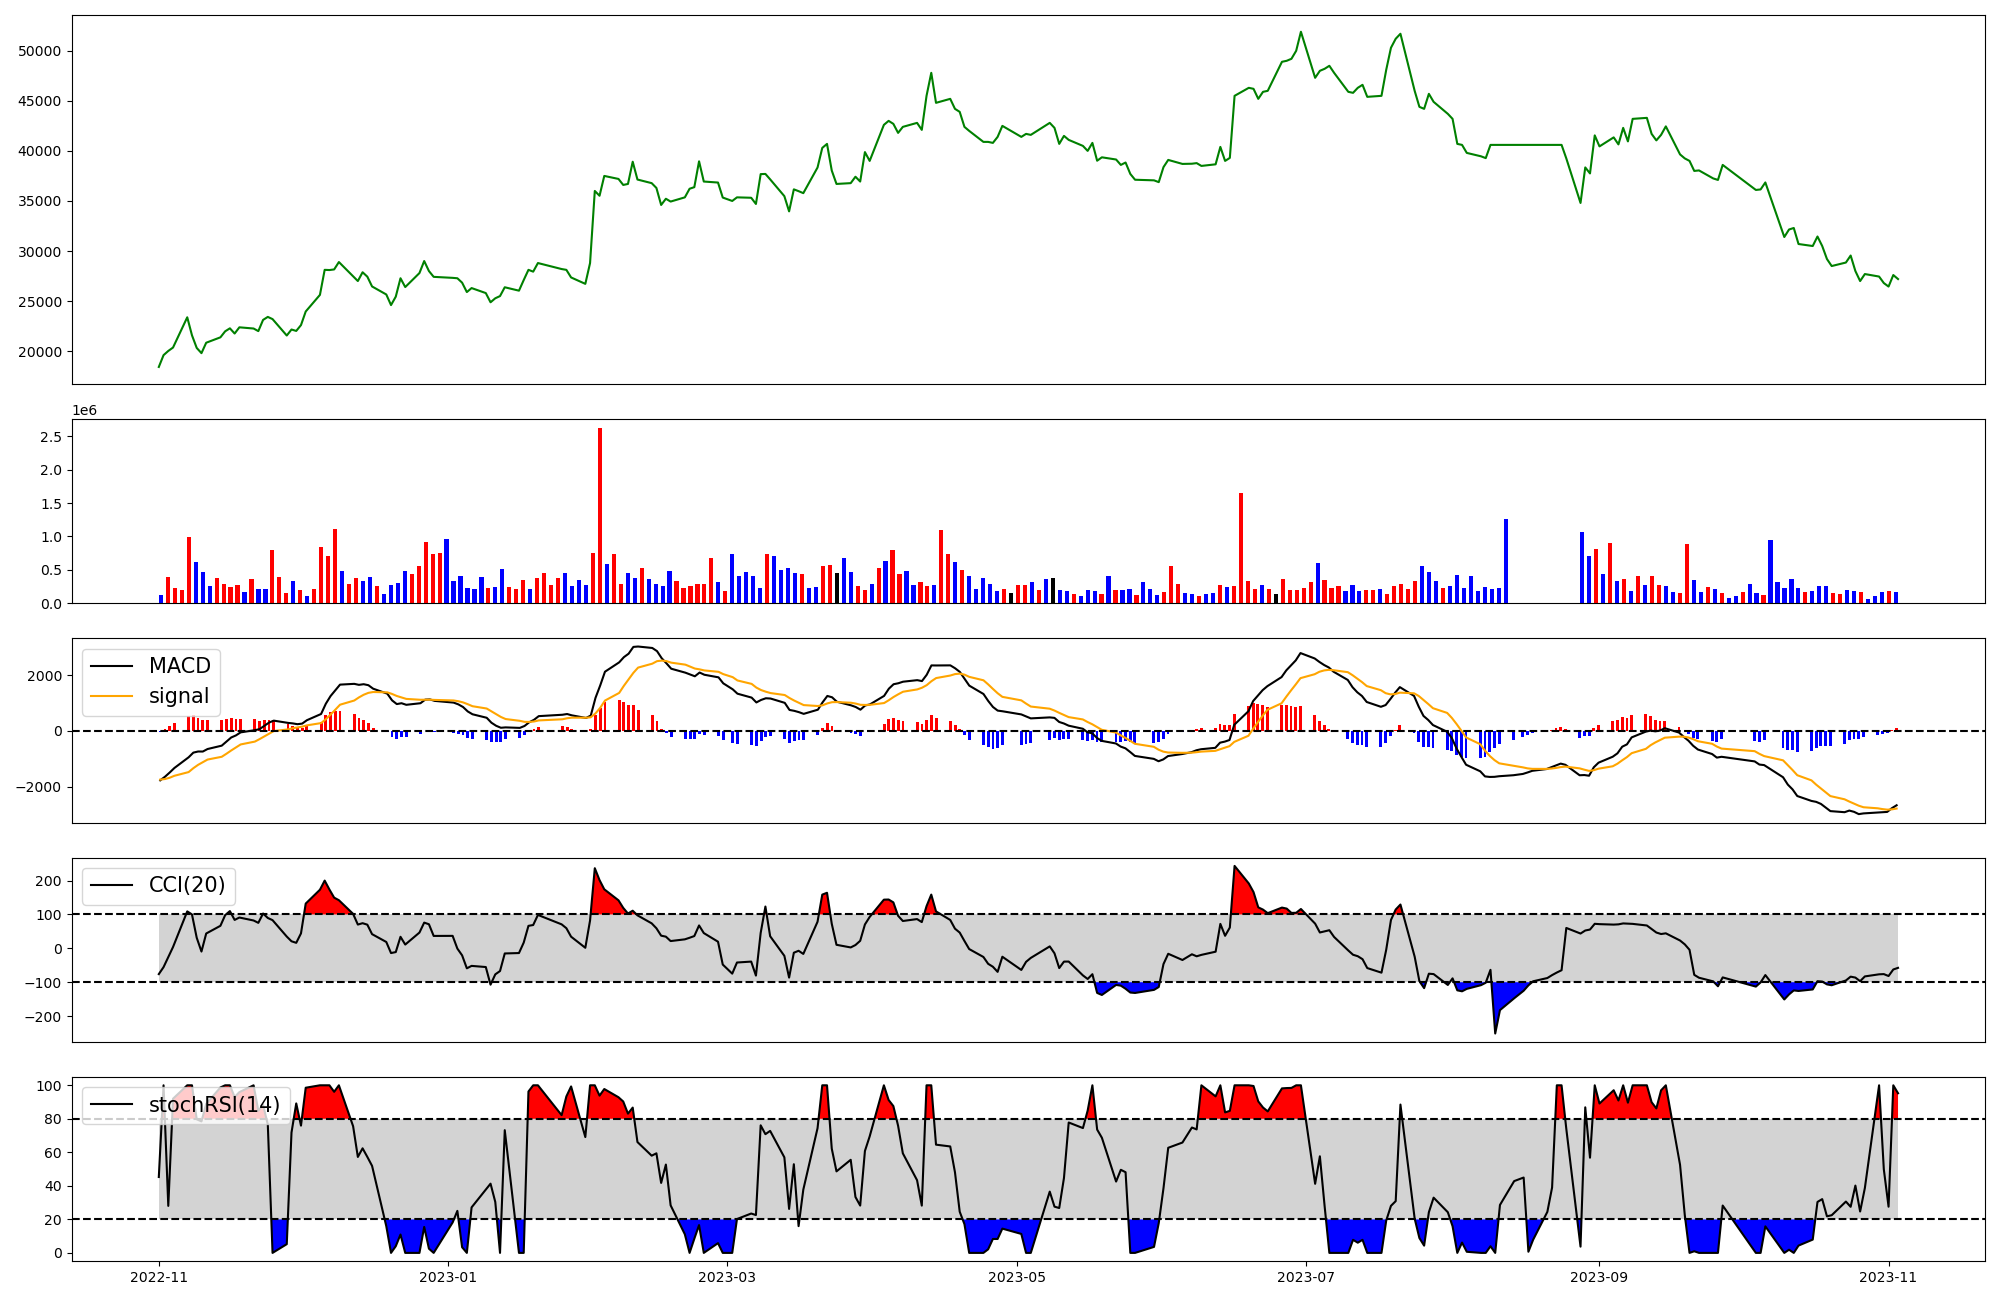
Task: Click the 20000 price axis label
Action: [x=40, y=352]
